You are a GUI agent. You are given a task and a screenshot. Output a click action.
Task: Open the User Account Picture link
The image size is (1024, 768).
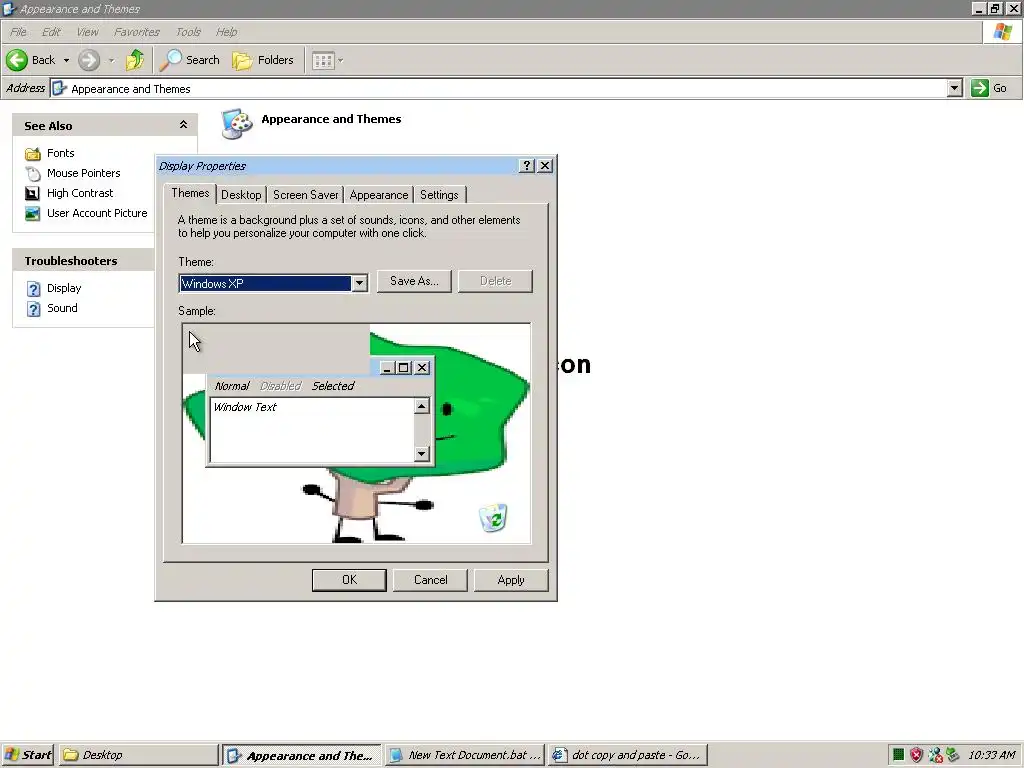click(x=97, y=213)
